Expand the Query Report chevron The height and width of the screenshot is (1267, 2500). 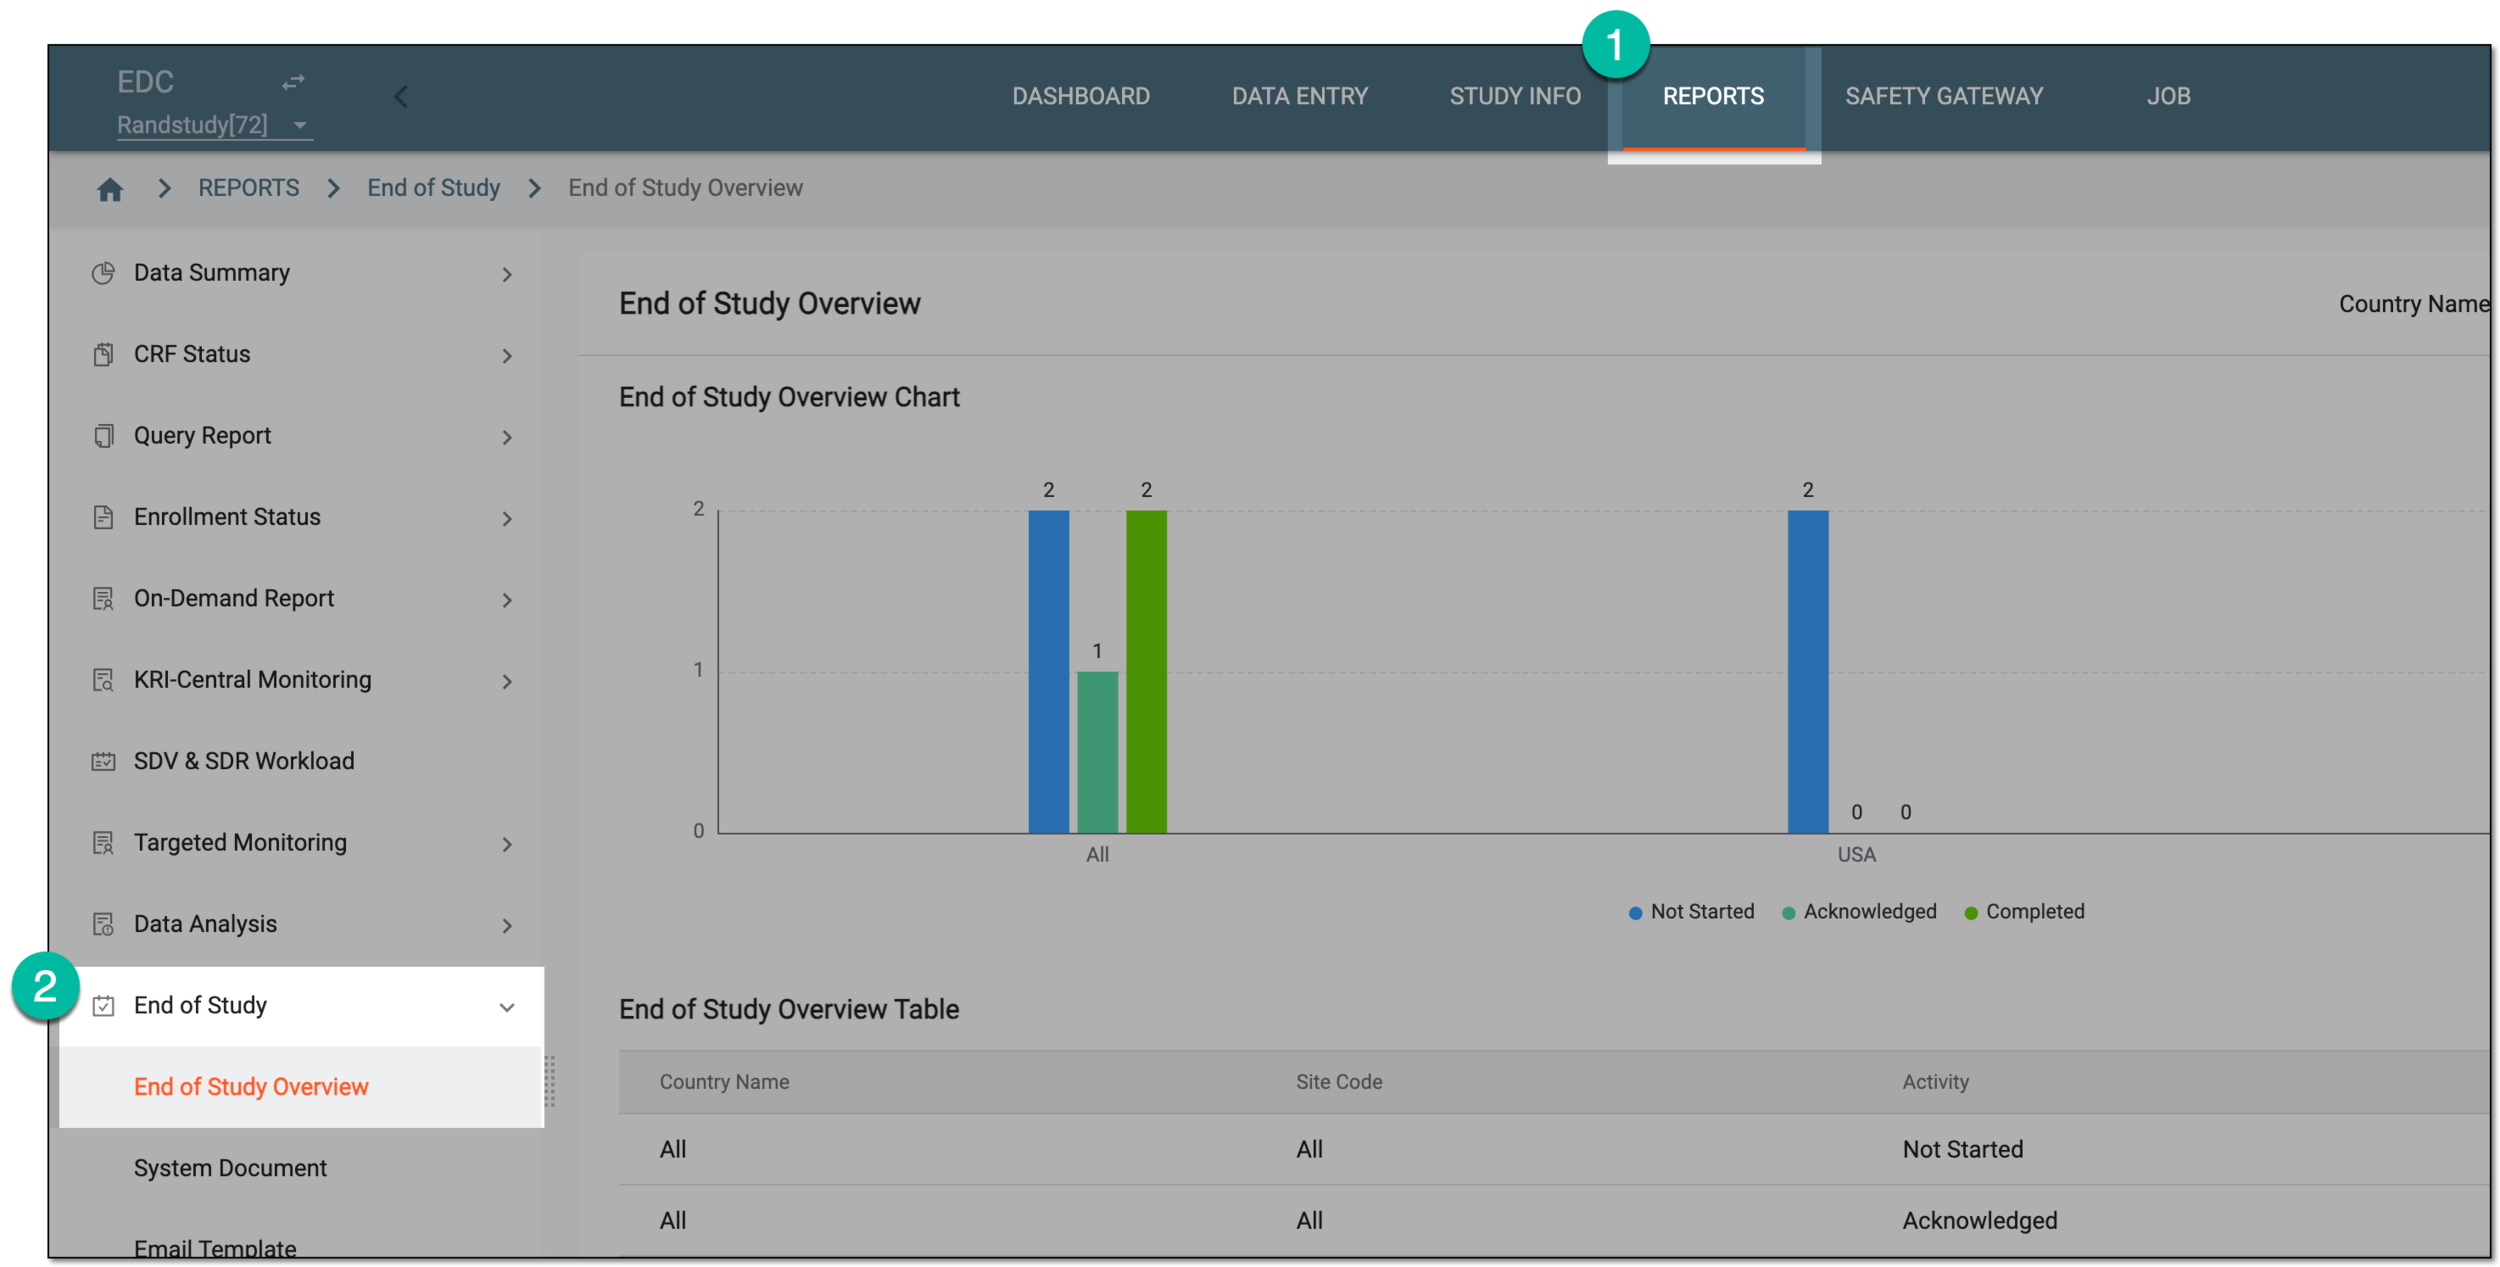point(507,437)
